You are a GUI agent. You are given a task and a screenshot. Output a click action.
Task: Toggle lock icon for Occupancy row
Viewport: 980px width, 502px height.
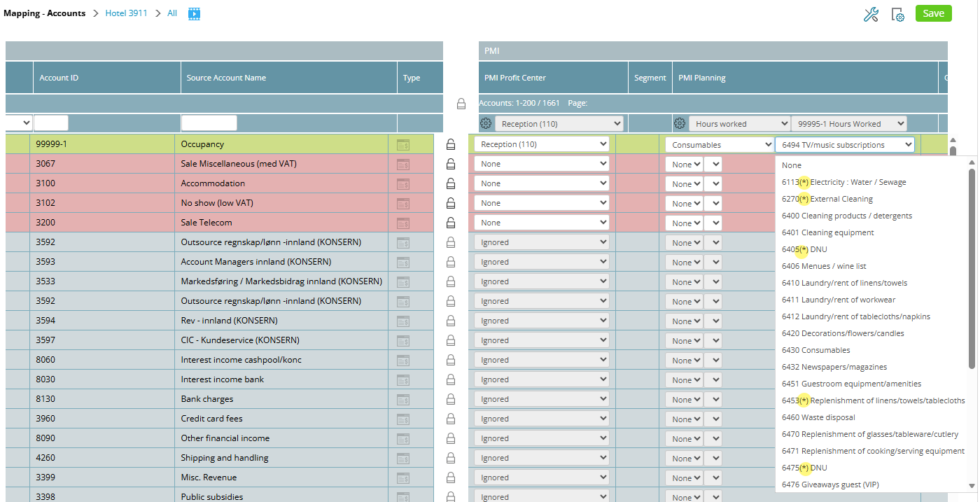point(450,144)
